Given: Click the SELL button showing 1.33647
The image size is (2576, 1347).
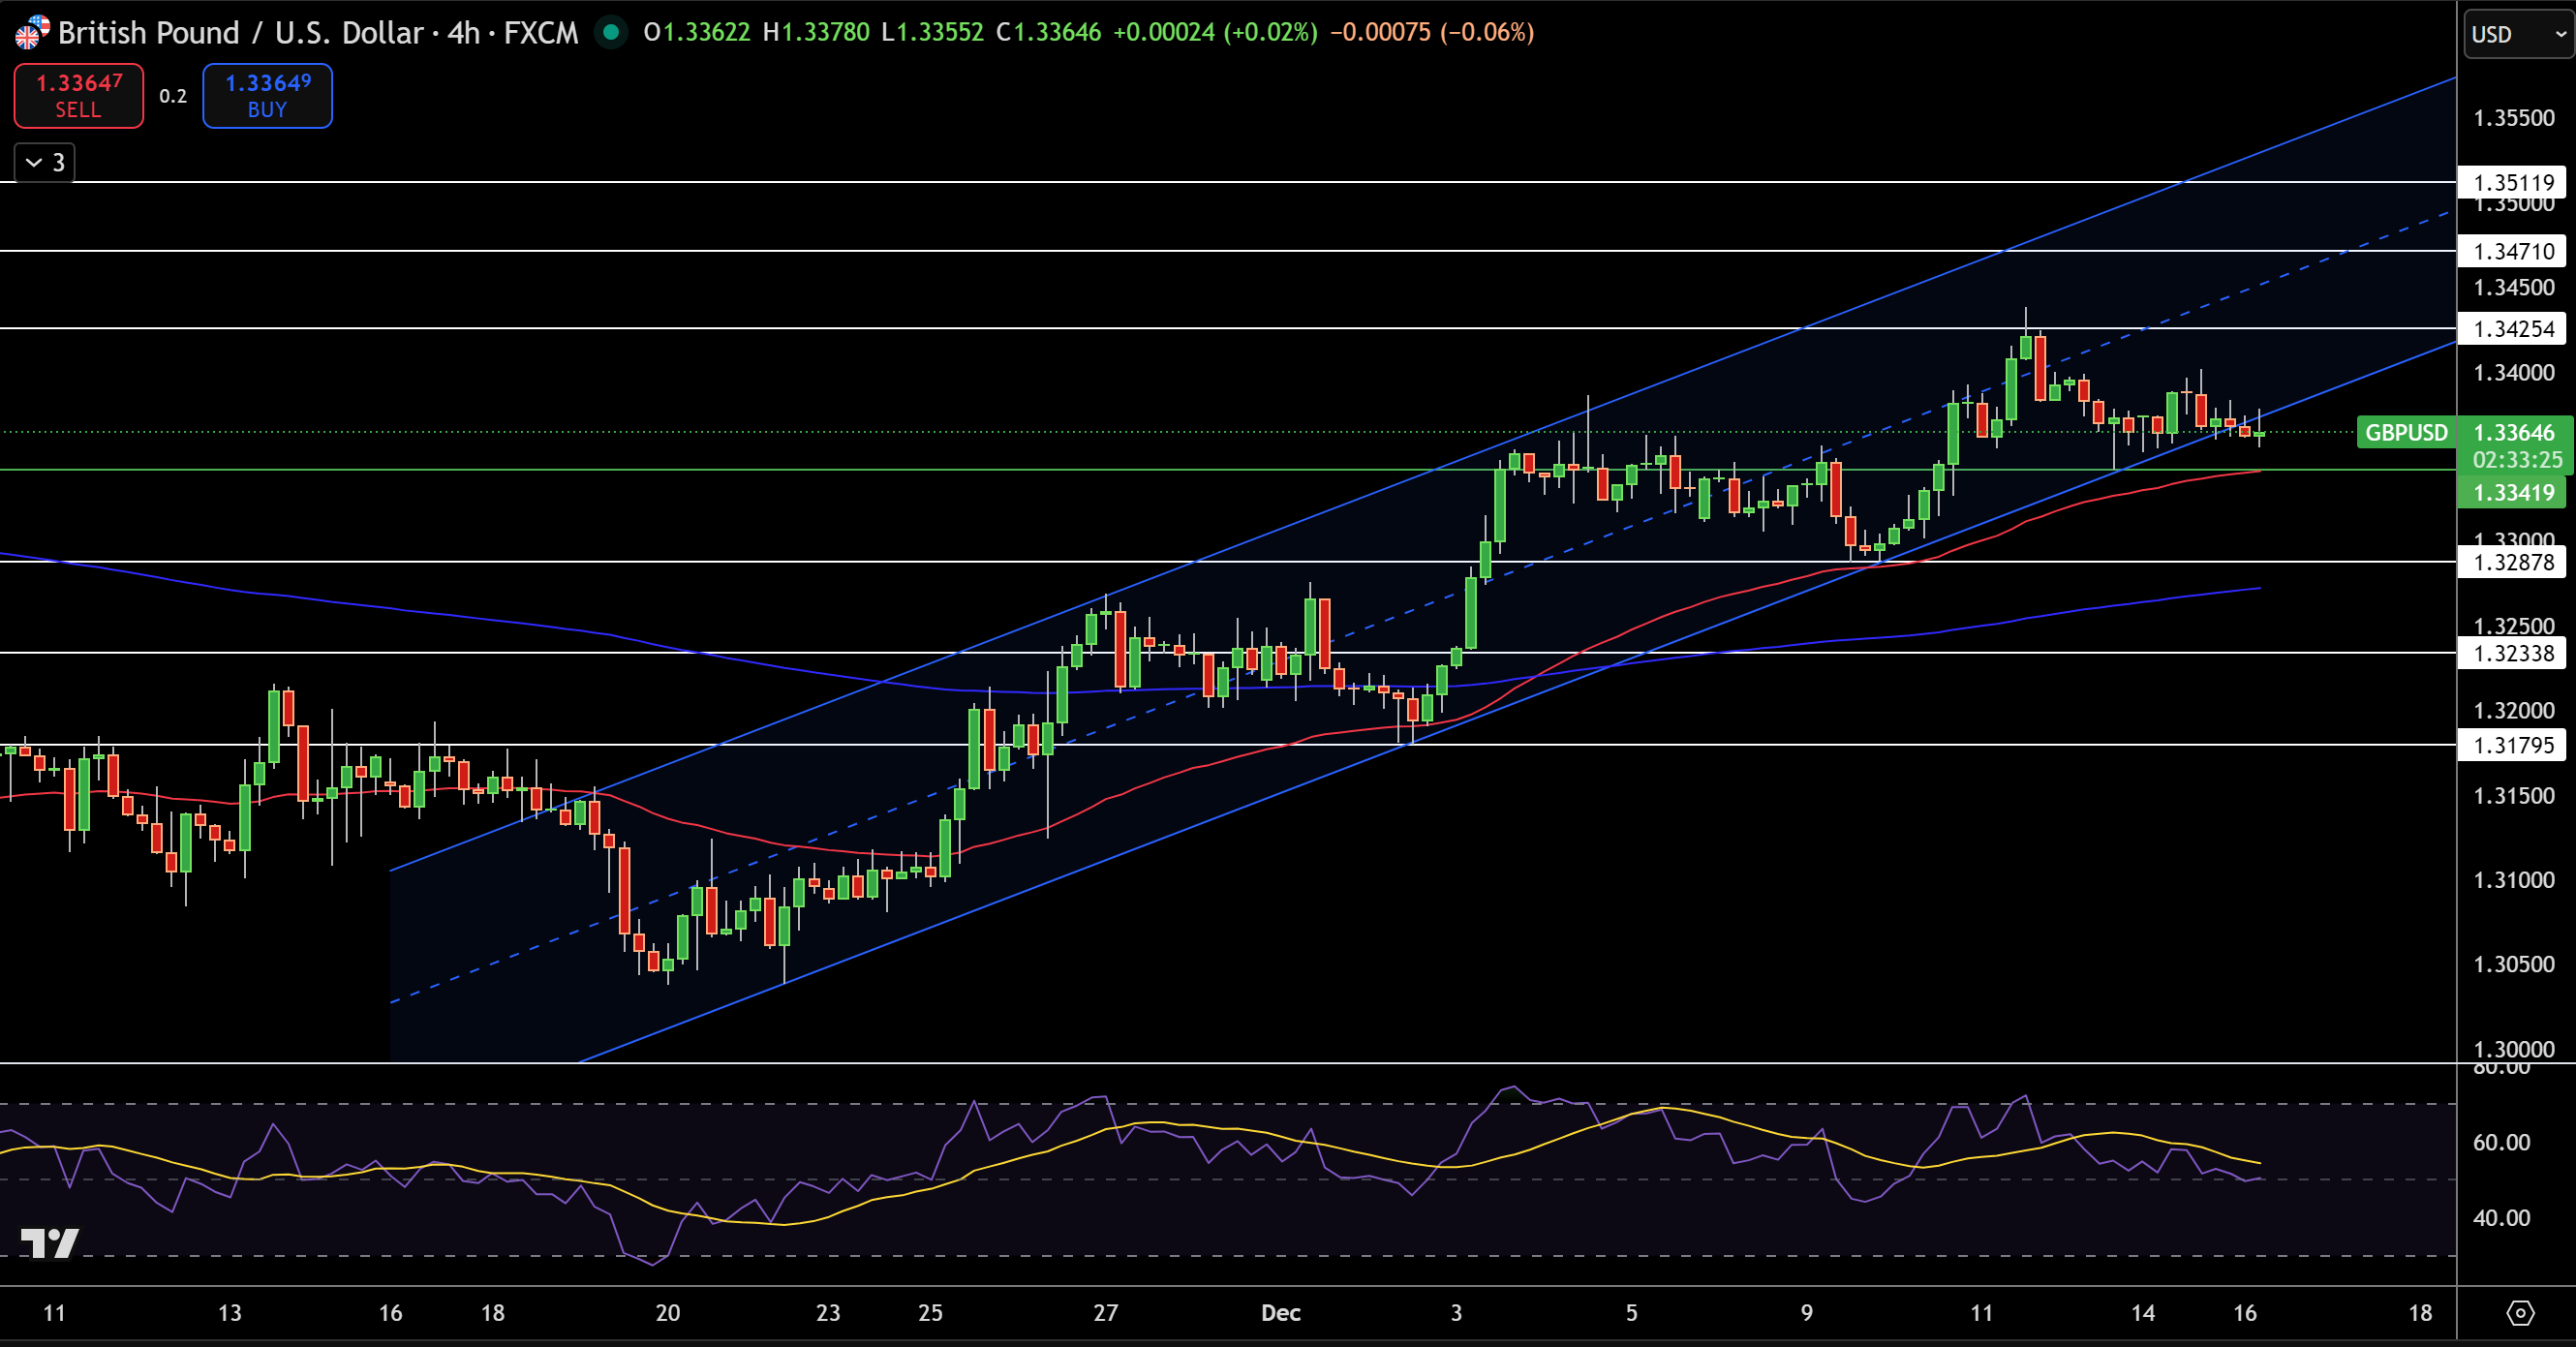Looking at the screenshot, I should click(x=78, y=96).
